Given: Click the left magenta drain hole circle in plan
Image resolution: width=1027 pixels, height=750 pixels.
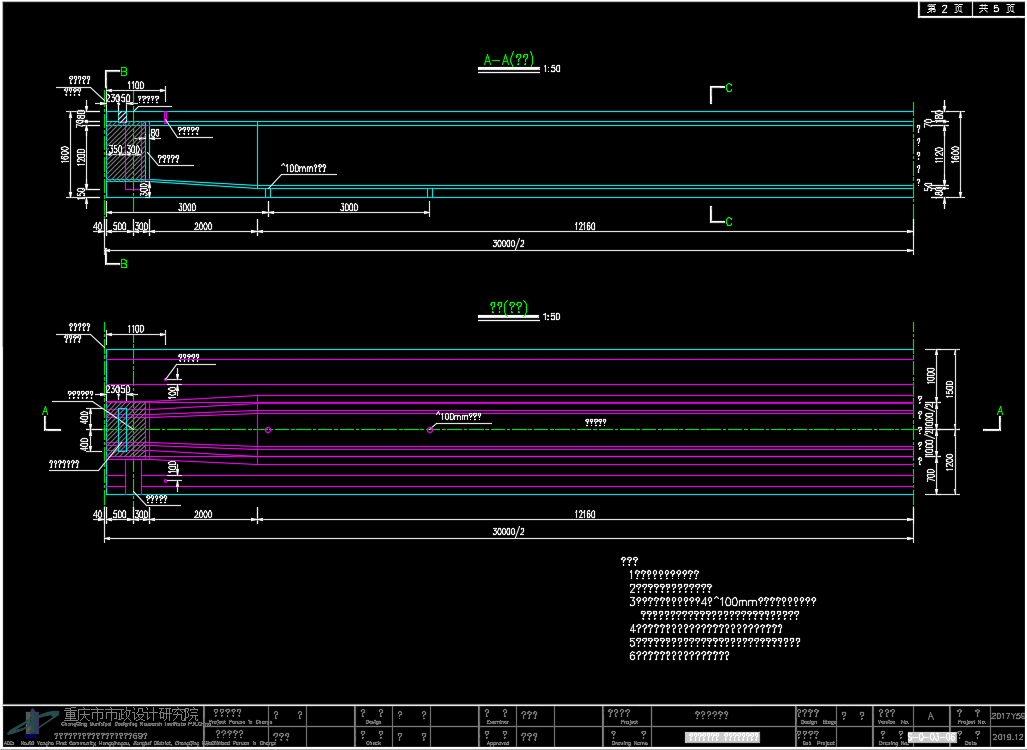Looking at the screenshot, I should (x=268, y=430).
